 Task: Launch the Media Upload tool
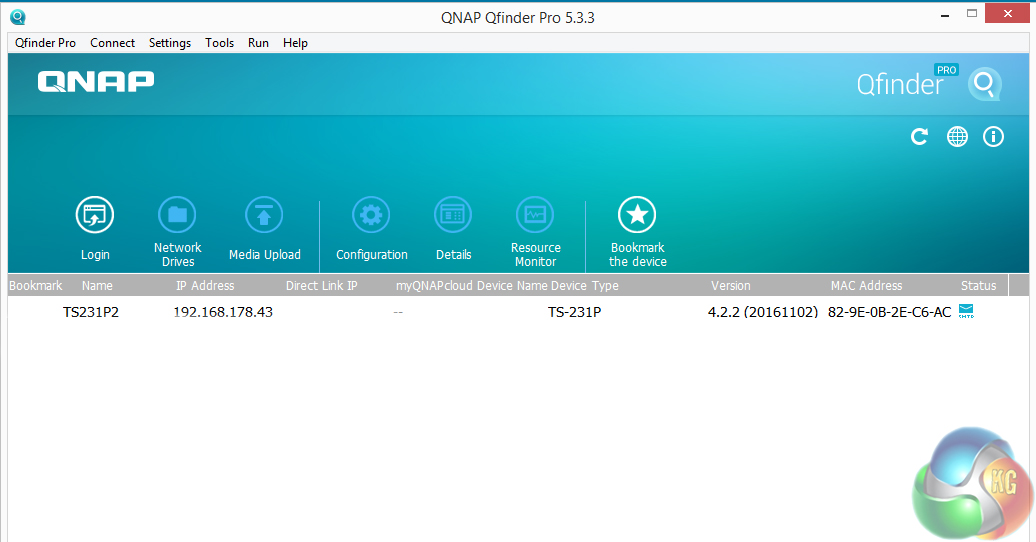coord(264,215)
